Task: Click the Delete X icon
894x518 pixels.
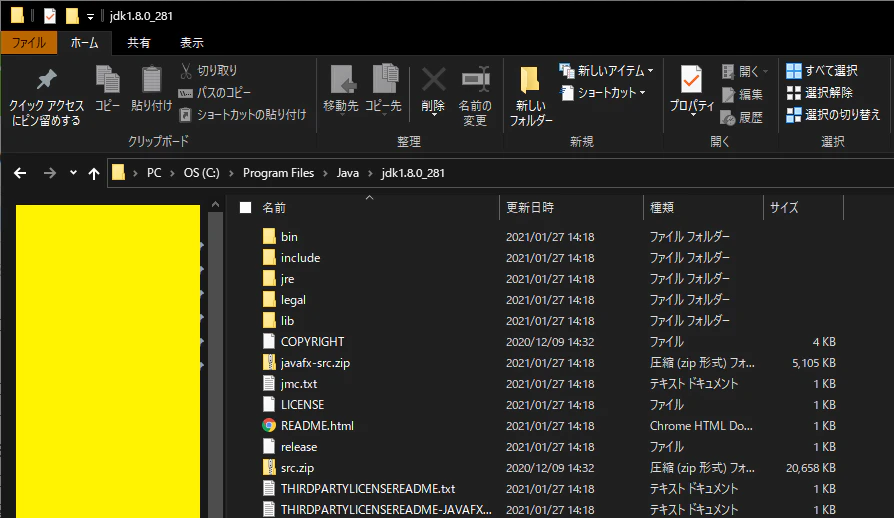Action: (x=433, y=81)
